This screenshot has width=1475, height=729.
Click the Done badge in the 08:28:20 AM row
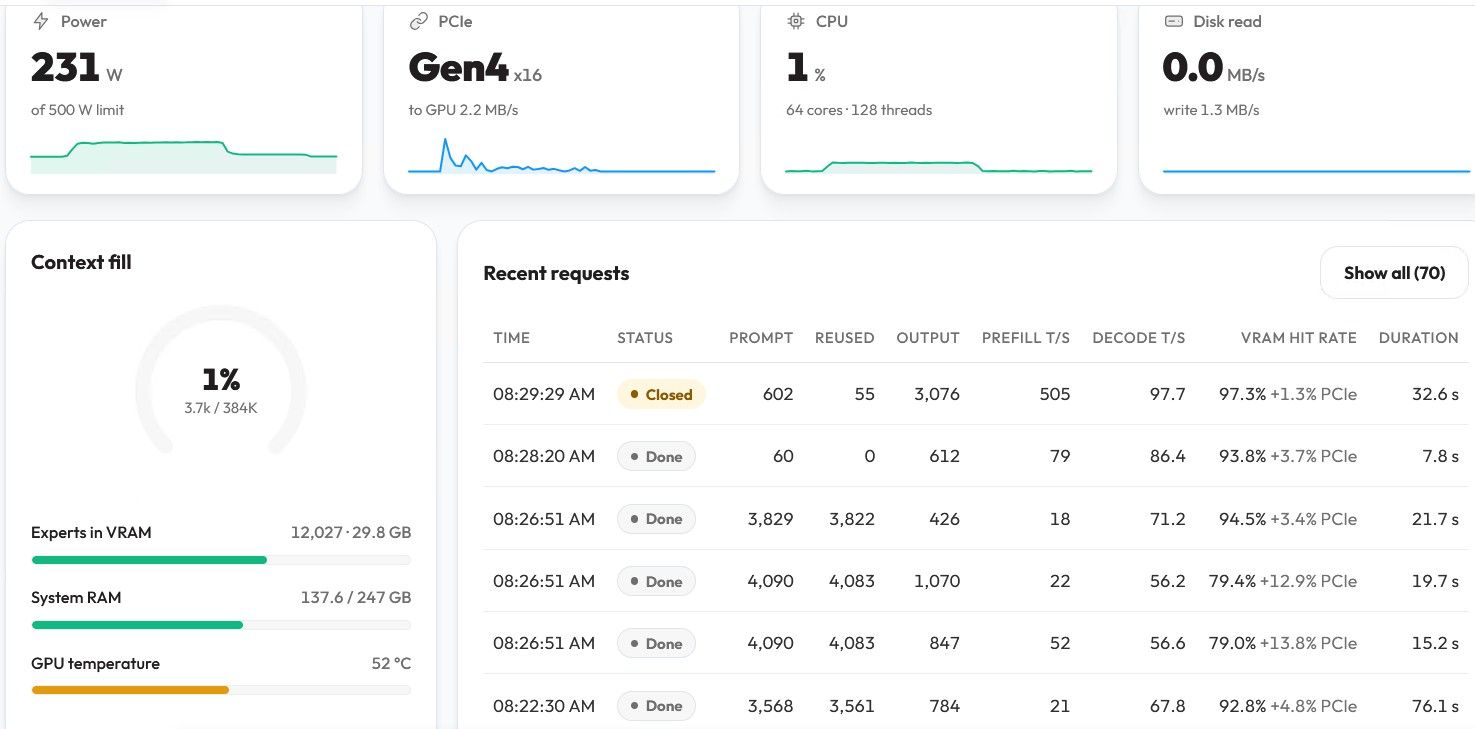coord(656,457)
